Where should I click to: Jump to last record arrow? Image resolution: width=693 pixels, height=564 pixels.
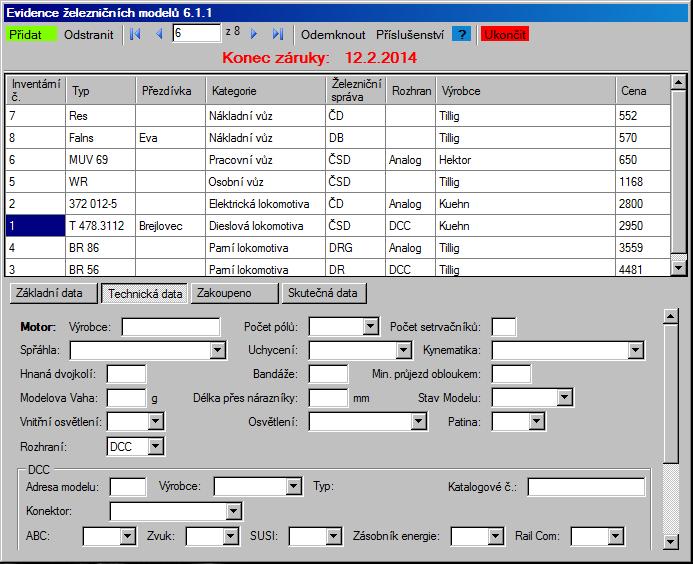tap(278, 34)
